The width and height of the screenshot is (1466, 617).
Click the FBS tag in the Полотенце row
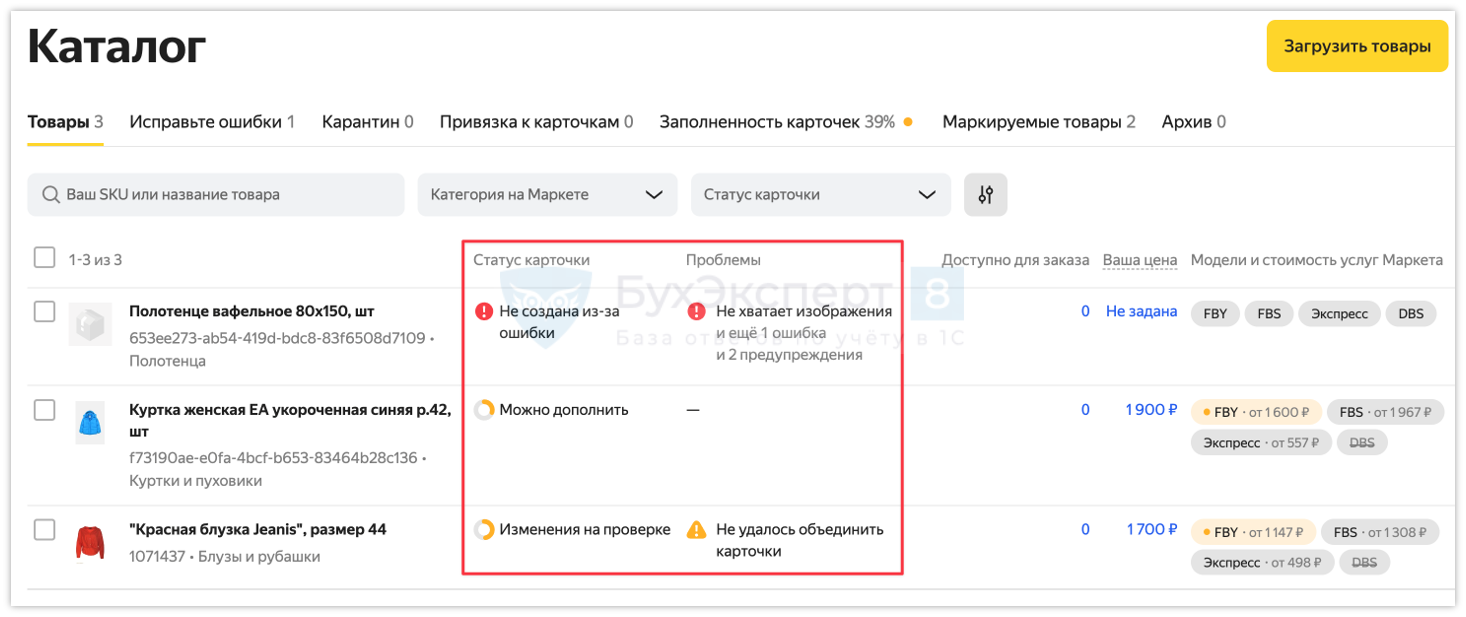(1269, 313)
